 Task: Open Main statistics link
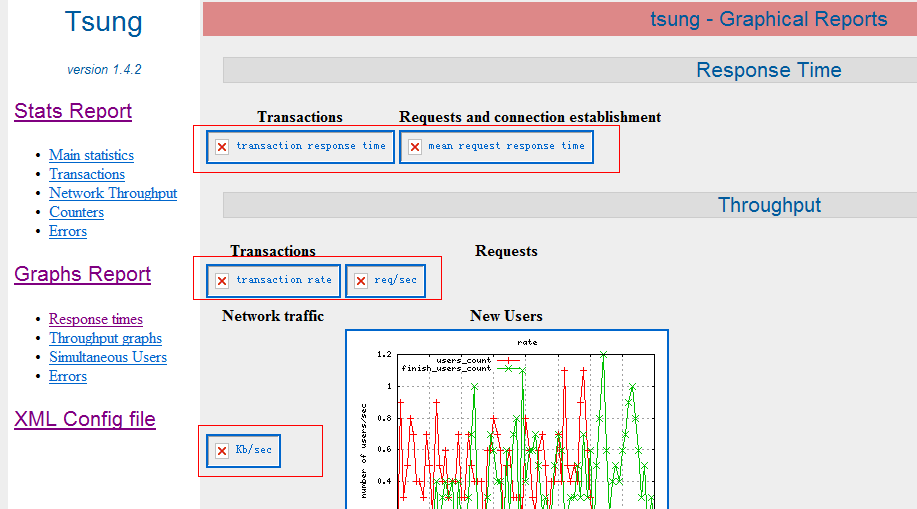[91, 155]
